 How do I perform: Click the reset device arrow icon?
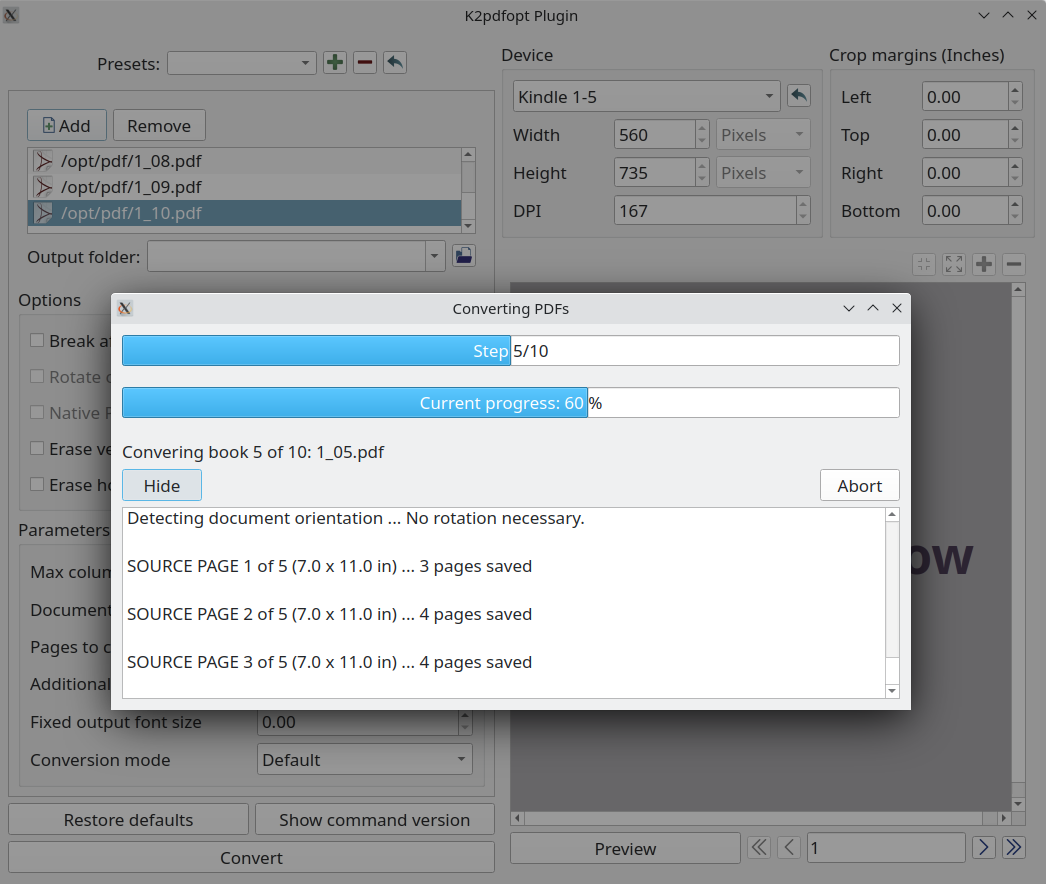click(799, 95)
